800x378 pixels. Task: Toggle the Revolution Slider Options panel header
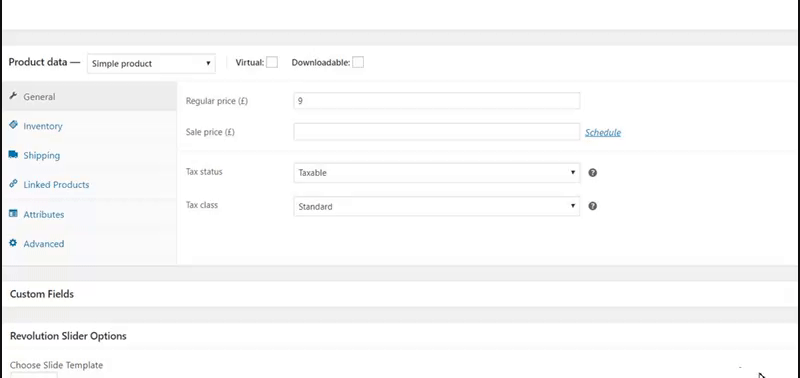(400, 336)
